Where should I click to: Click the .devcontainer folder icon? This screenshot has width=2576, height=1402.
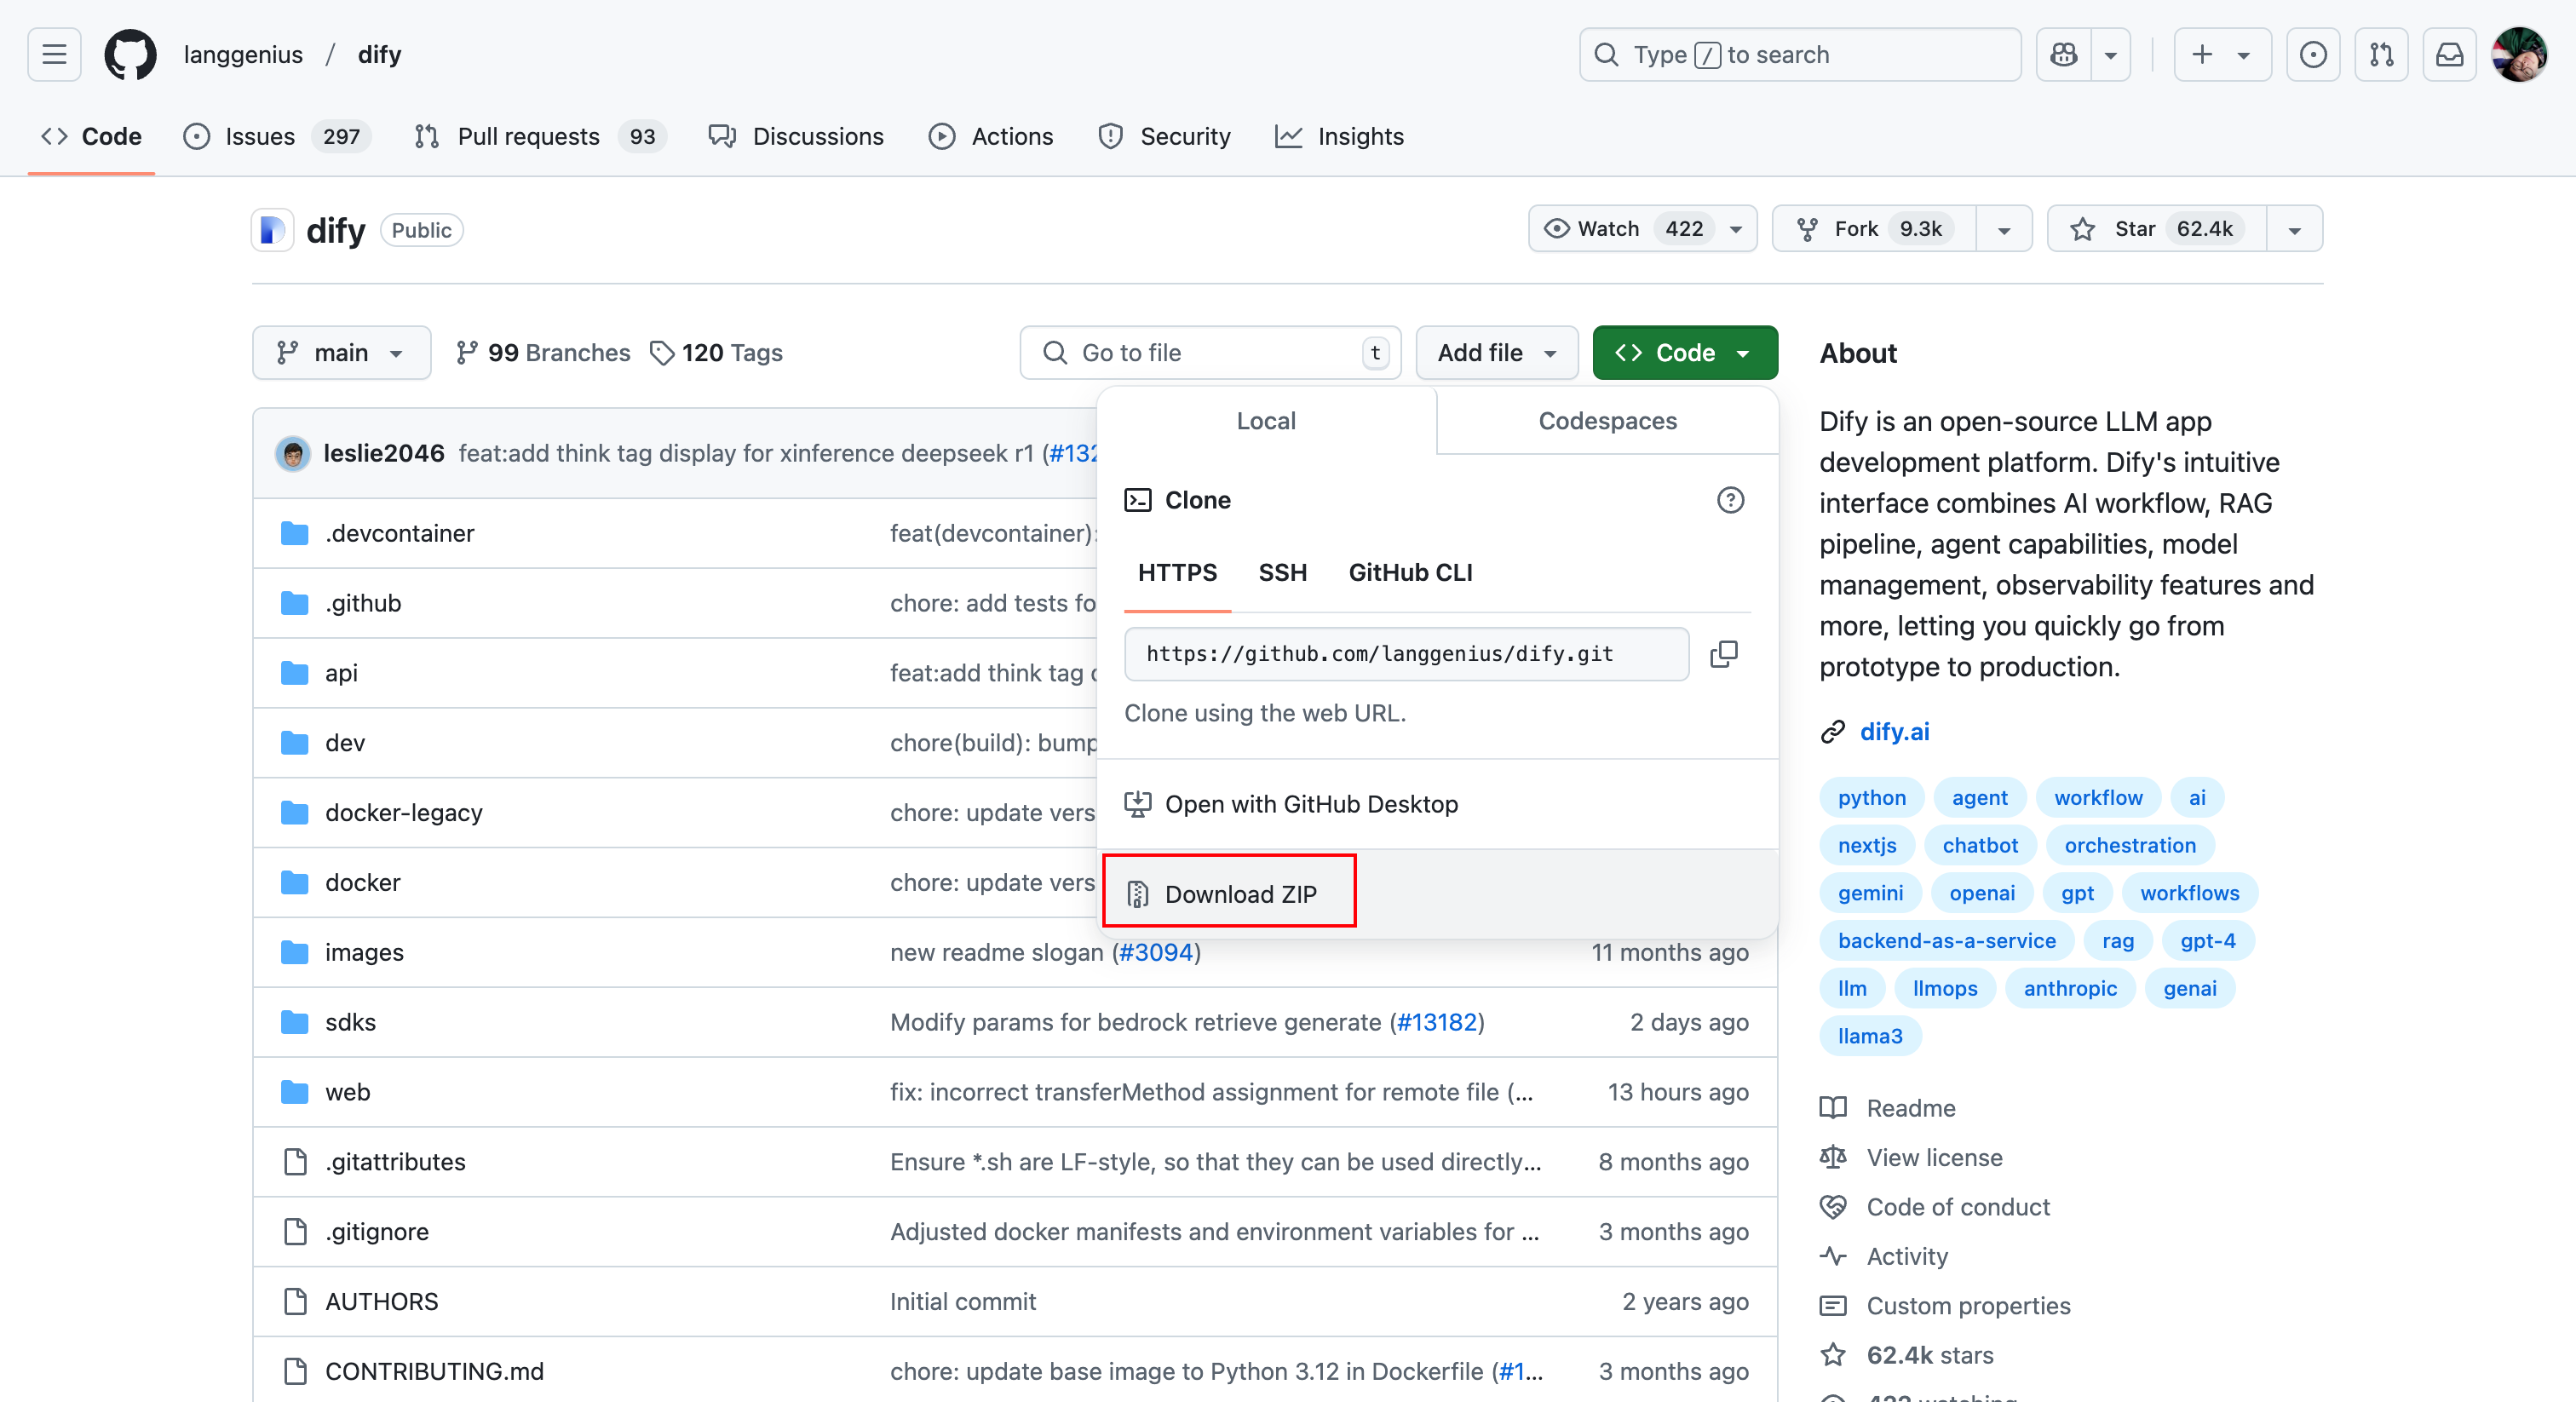click(x=295, y=533)
